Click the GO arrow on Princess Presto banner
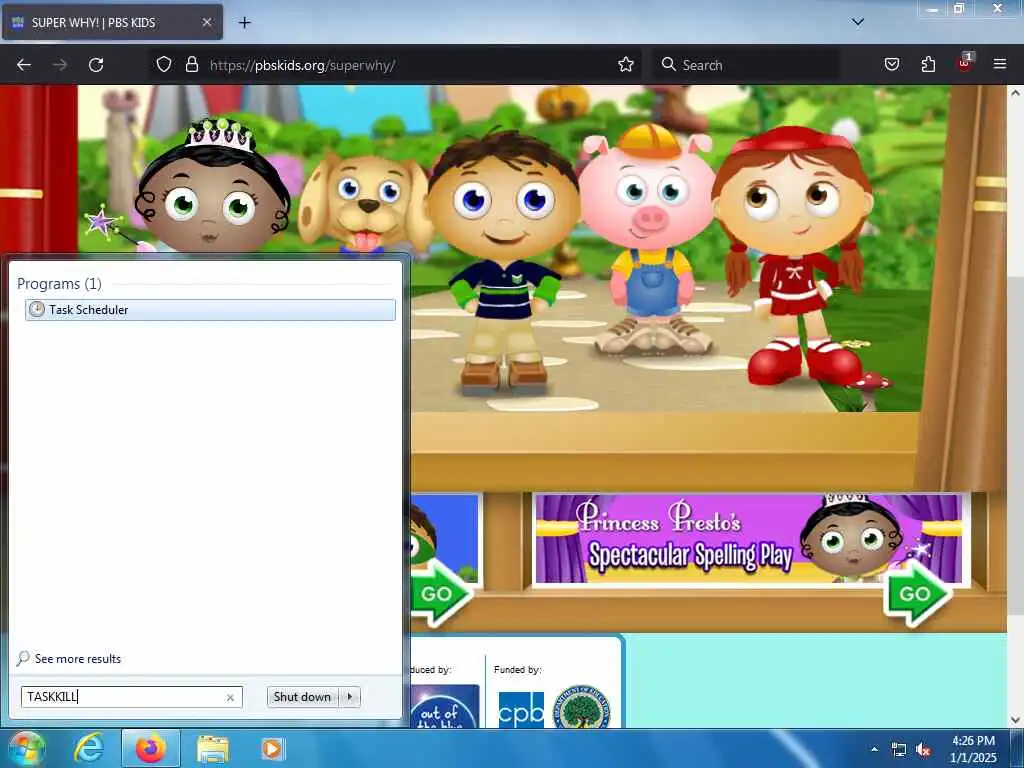 point(918,593)
